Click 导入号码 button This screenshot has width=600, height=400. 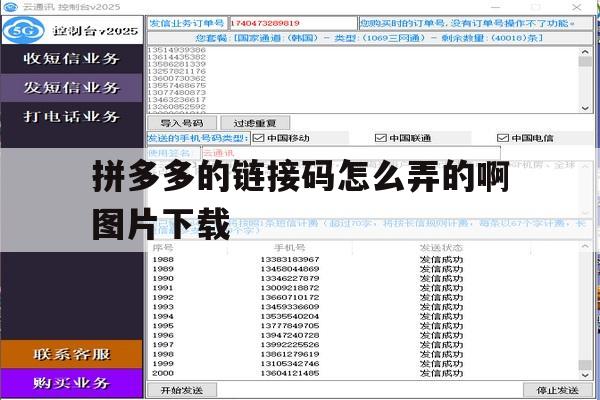click(182, 123)
